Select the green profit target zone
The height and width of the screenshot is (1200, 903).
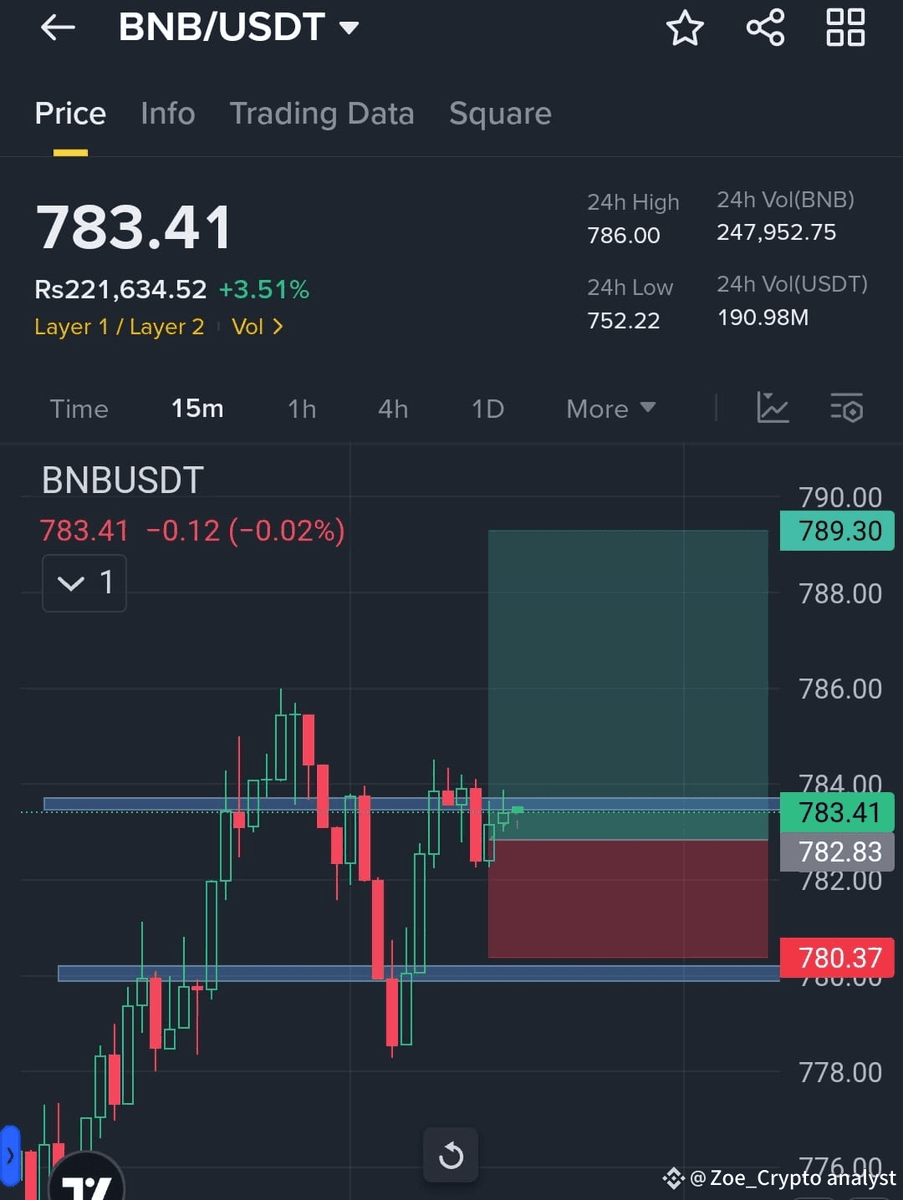coord(628,684)
